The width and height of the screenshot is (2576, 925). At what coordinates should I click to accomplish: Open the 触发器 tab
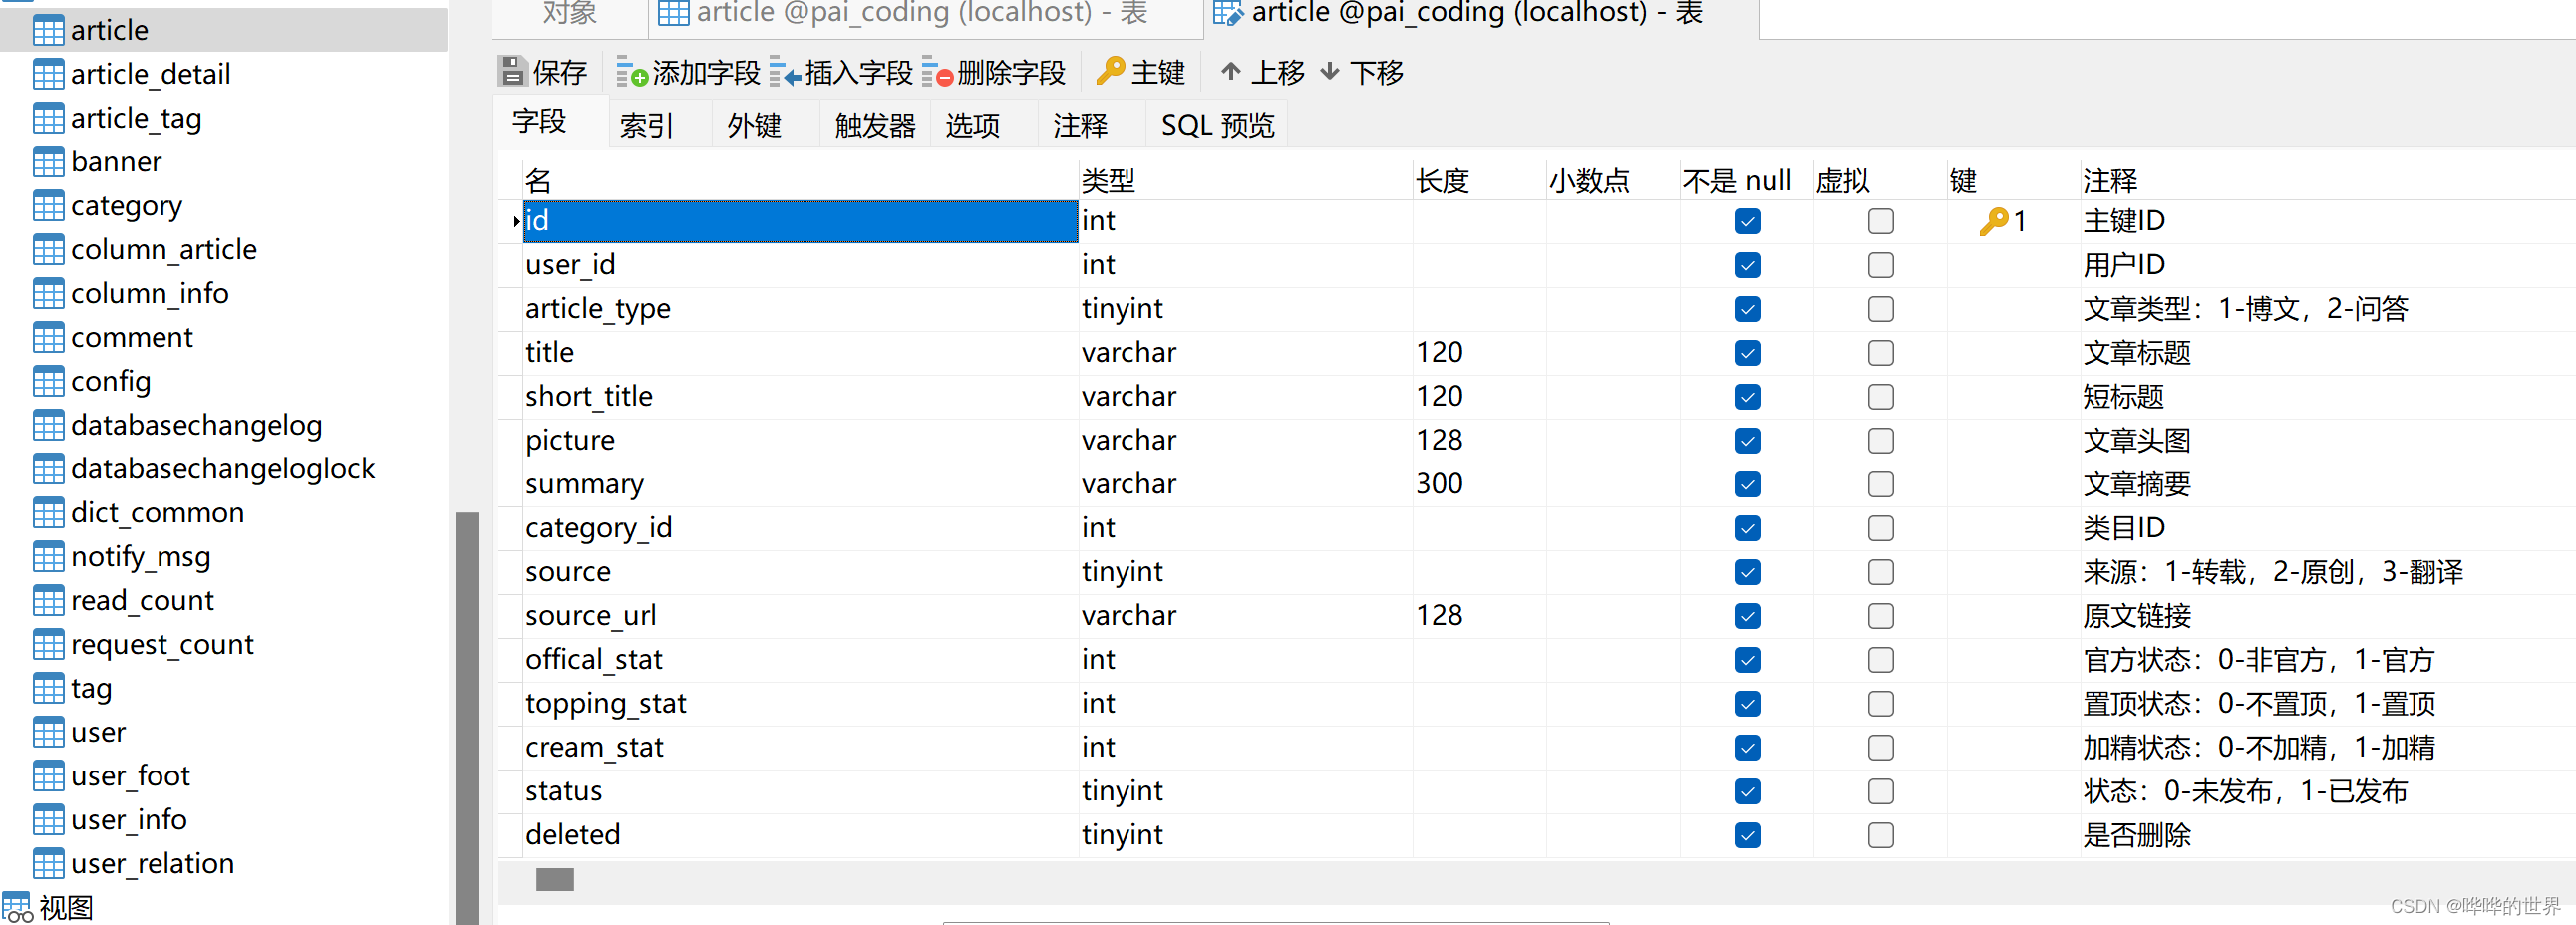point(872,124)
